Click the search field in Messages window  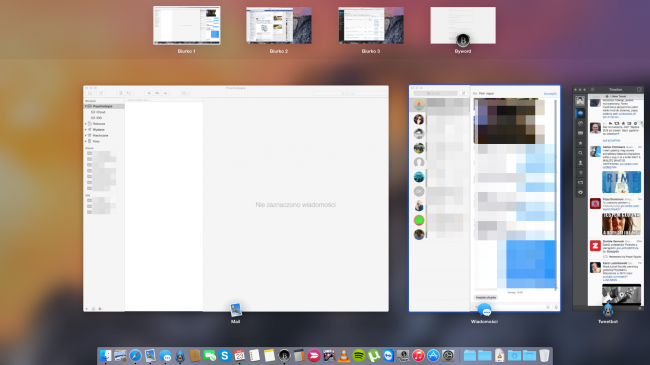[x=436, y=93]
